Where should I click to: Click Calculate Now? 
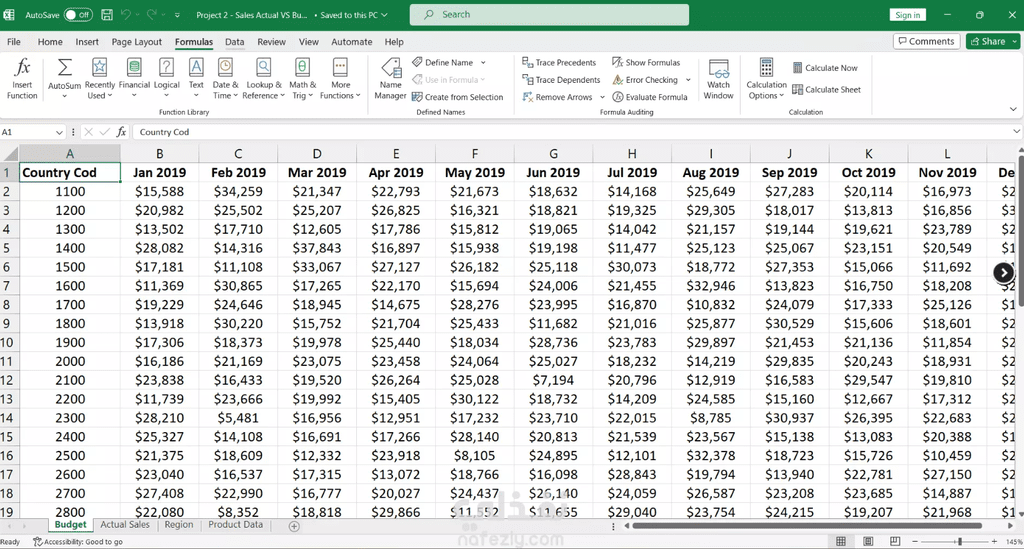coord(825,68)
